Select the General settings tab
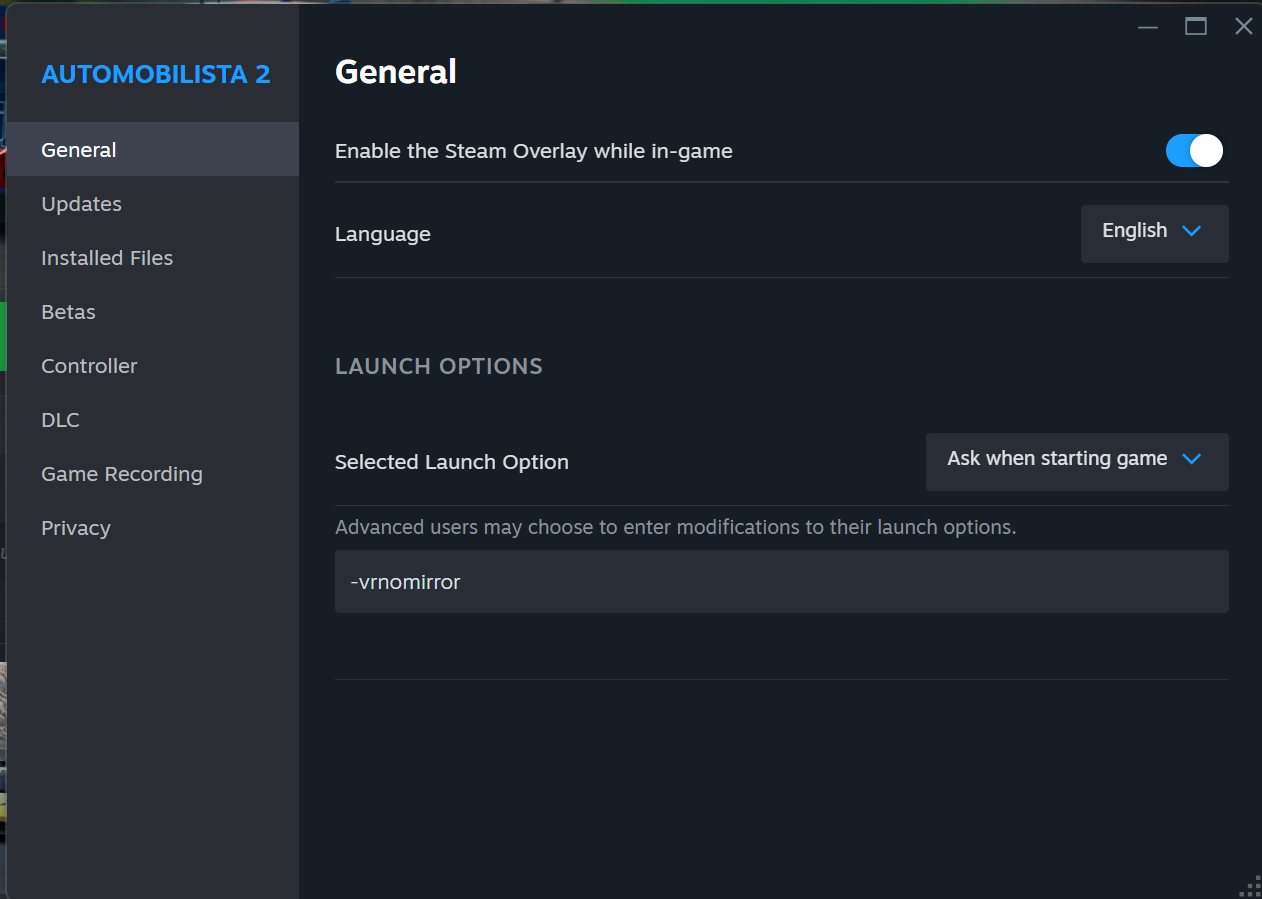This screenshot has height=899, width=1262. (x=79, y=150)
